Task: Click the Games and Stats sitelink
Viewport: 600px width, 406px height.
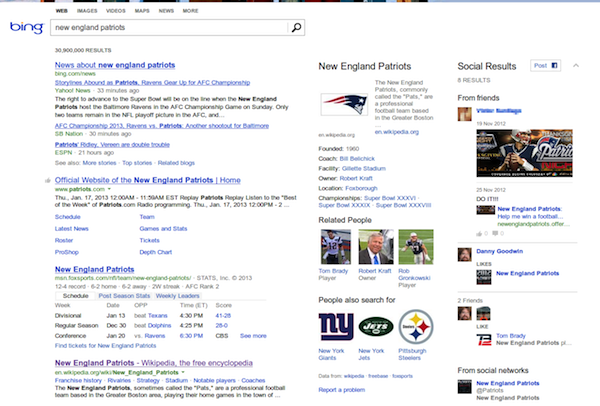Action: pyautogui.click(x=163, y=229)
